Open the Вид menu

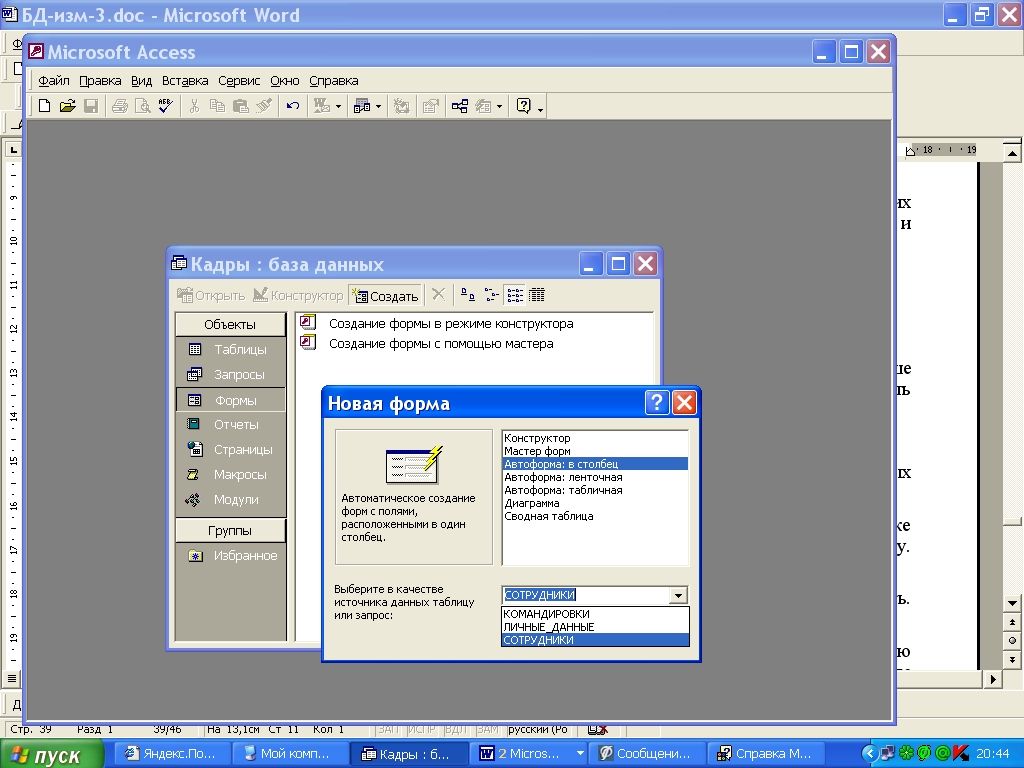coord(141,80)
